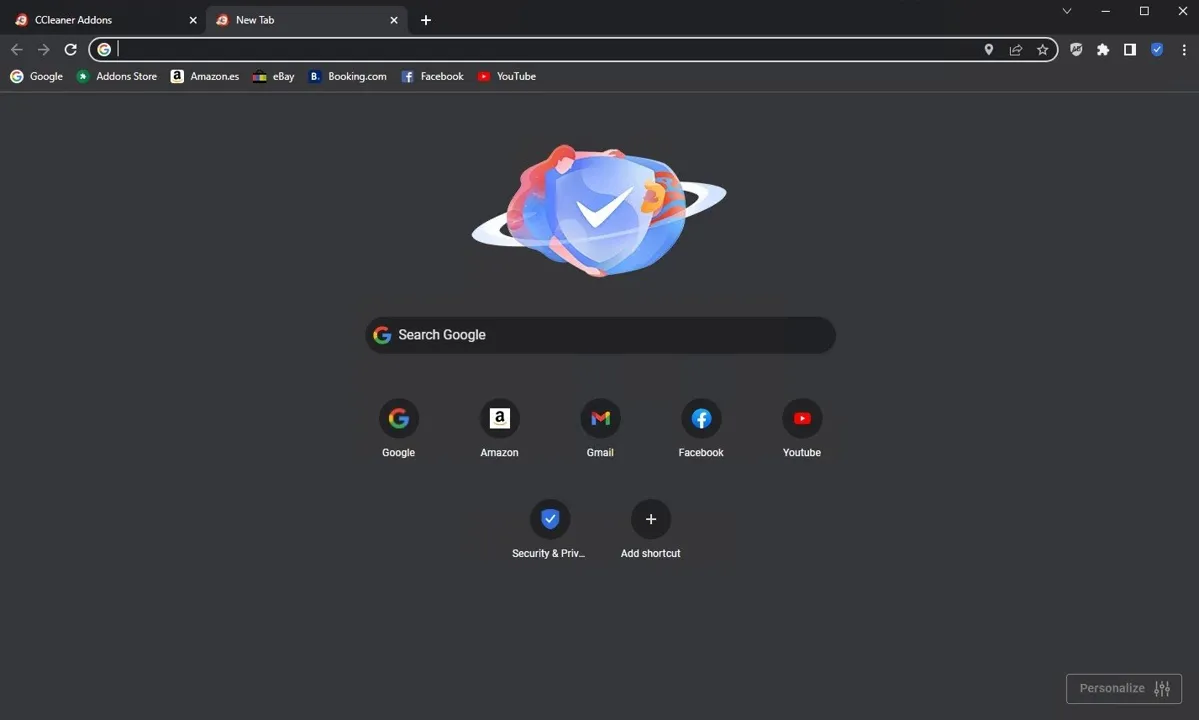1199x720 pixels.
Task: Open the Youtube shortcut tile
Action: [x=802, y=428]
